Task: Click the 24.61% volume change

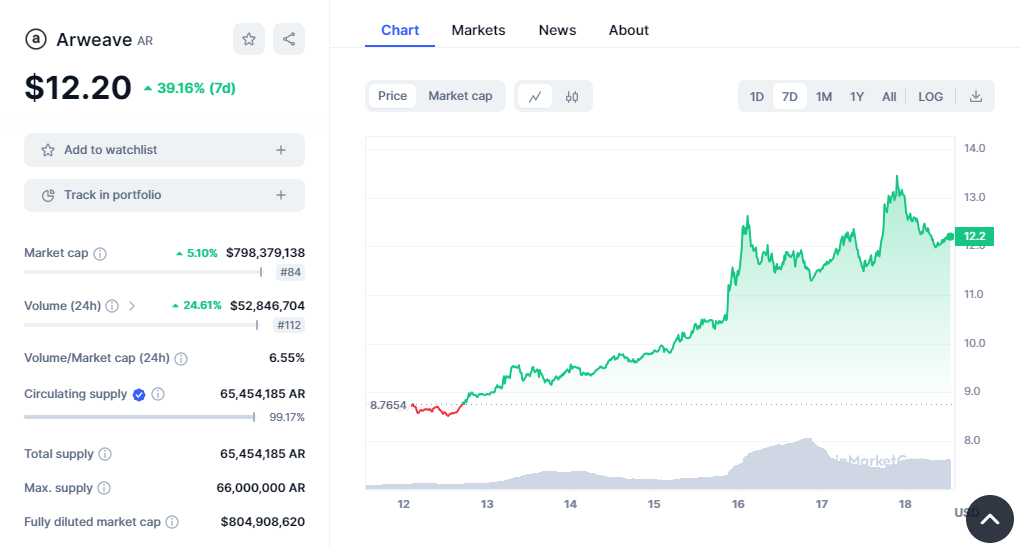Action: 202,305
